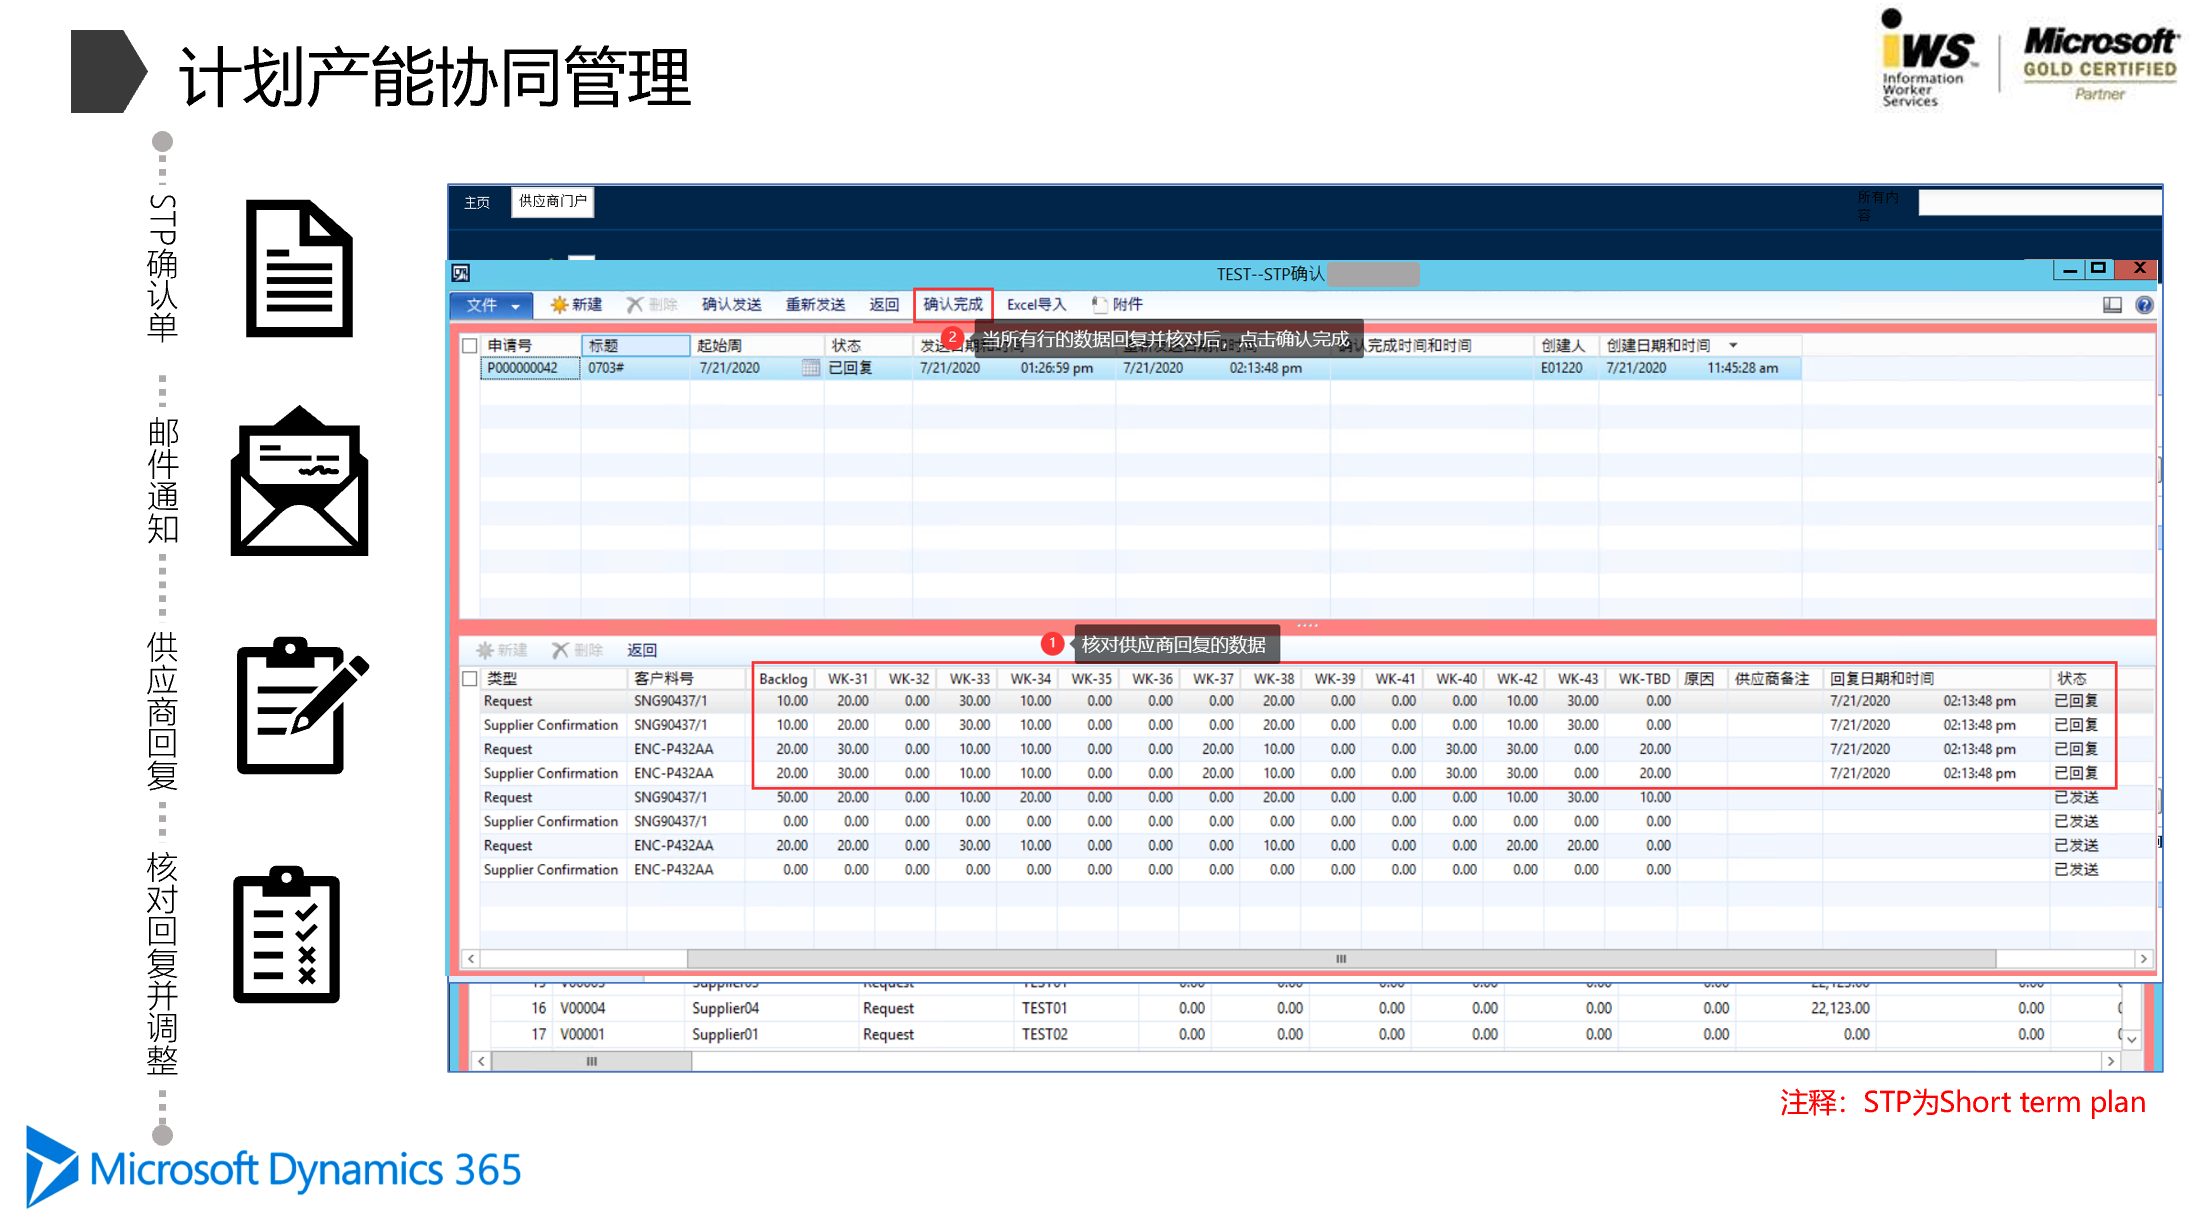Click the 类型 column header

(x=553, y=679)
